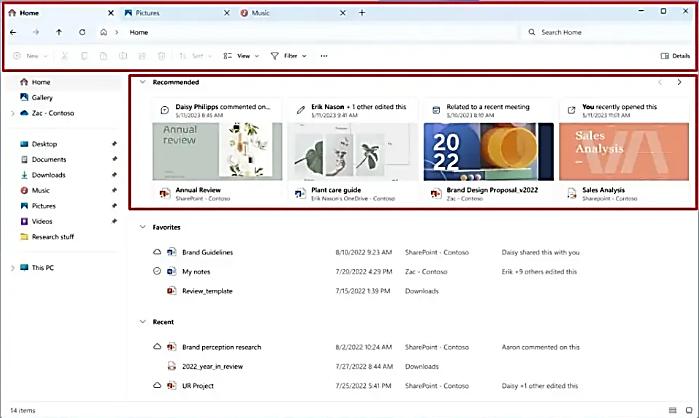Click the Refresh icon in navigation bar
Screen dimensions: 699x418
(82, 32)
